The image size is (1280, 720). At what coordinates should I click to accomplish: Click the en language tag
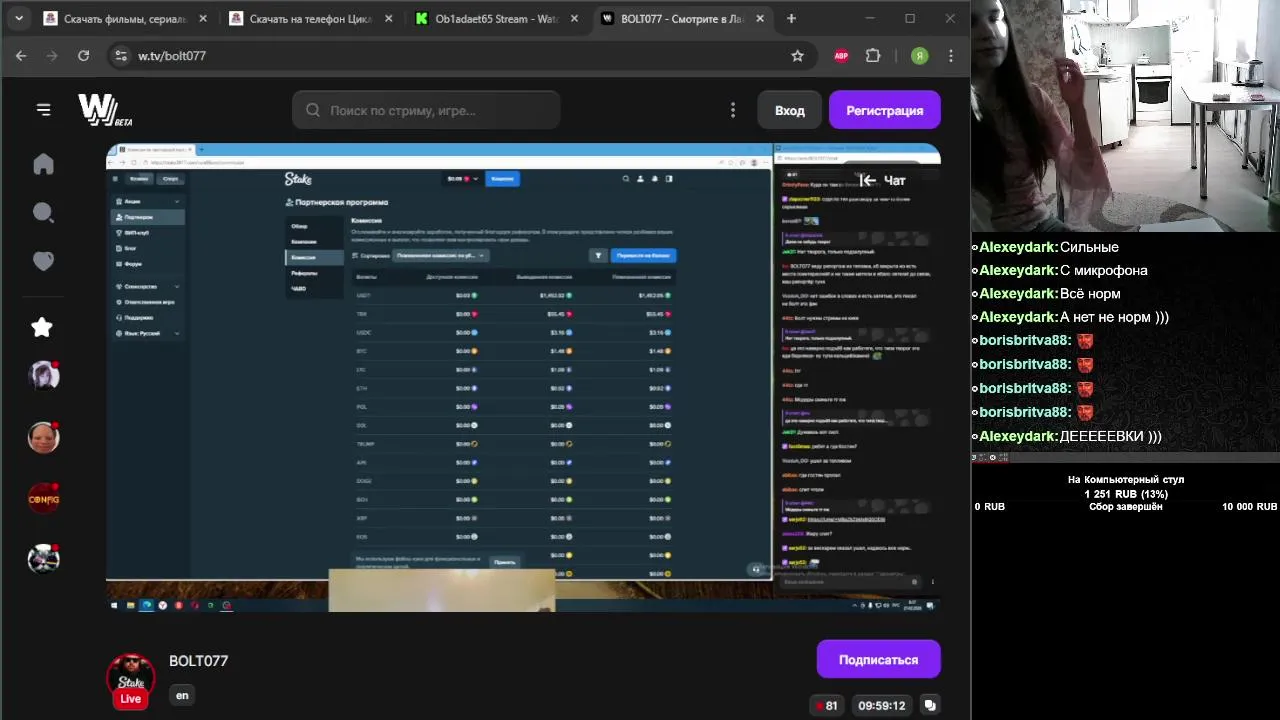(x=182, y=695)
